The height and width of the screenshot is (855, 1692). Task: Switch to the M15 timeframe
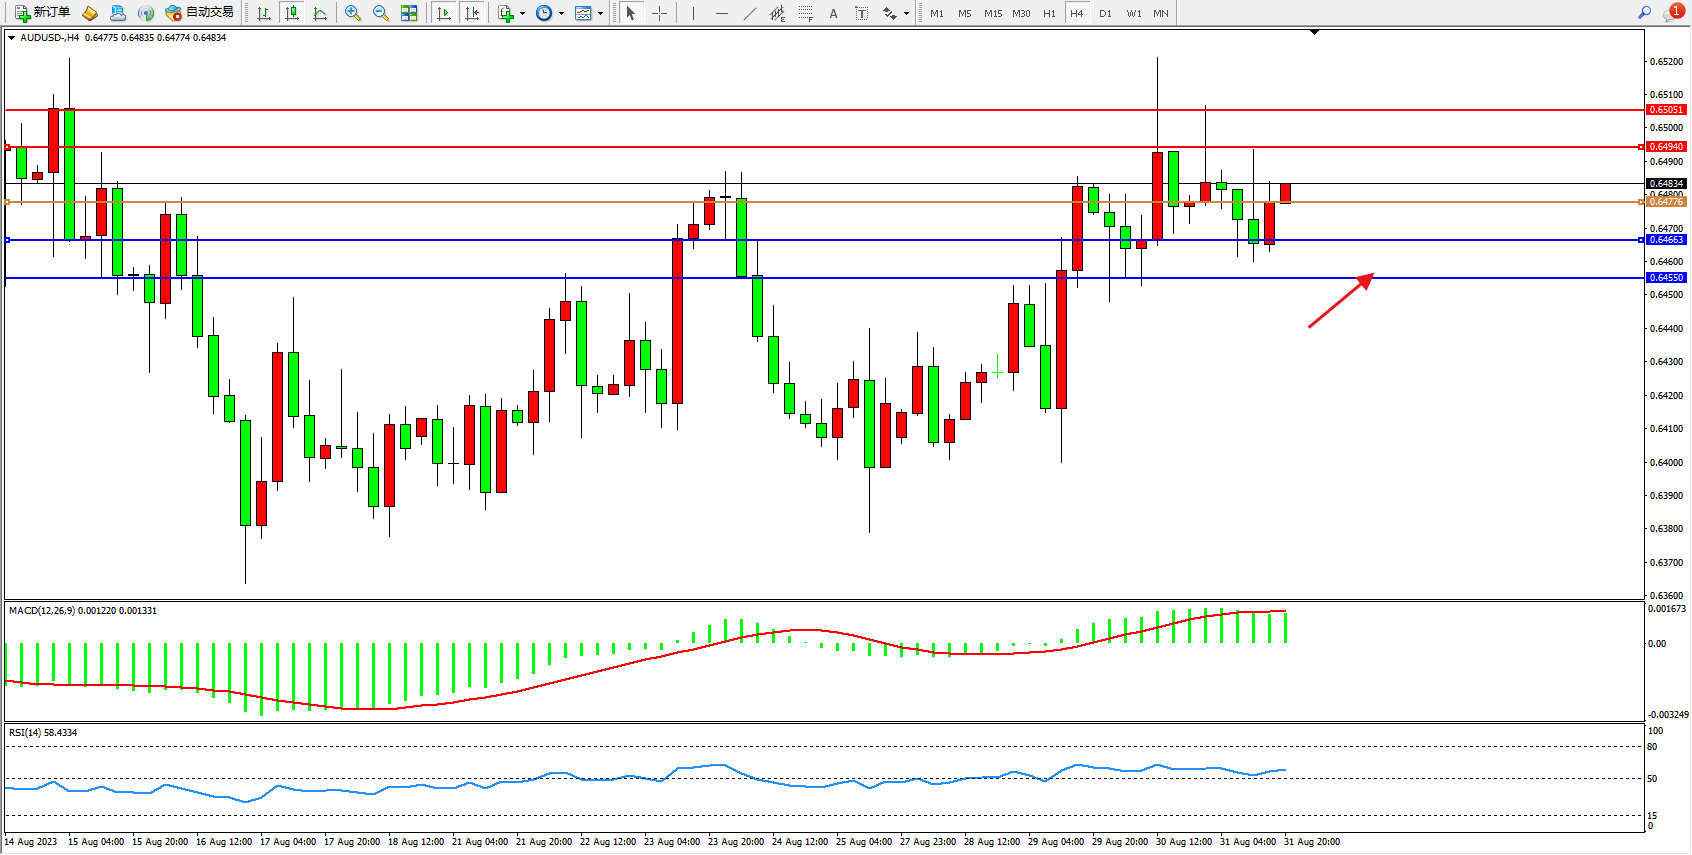tap(992, 13)
